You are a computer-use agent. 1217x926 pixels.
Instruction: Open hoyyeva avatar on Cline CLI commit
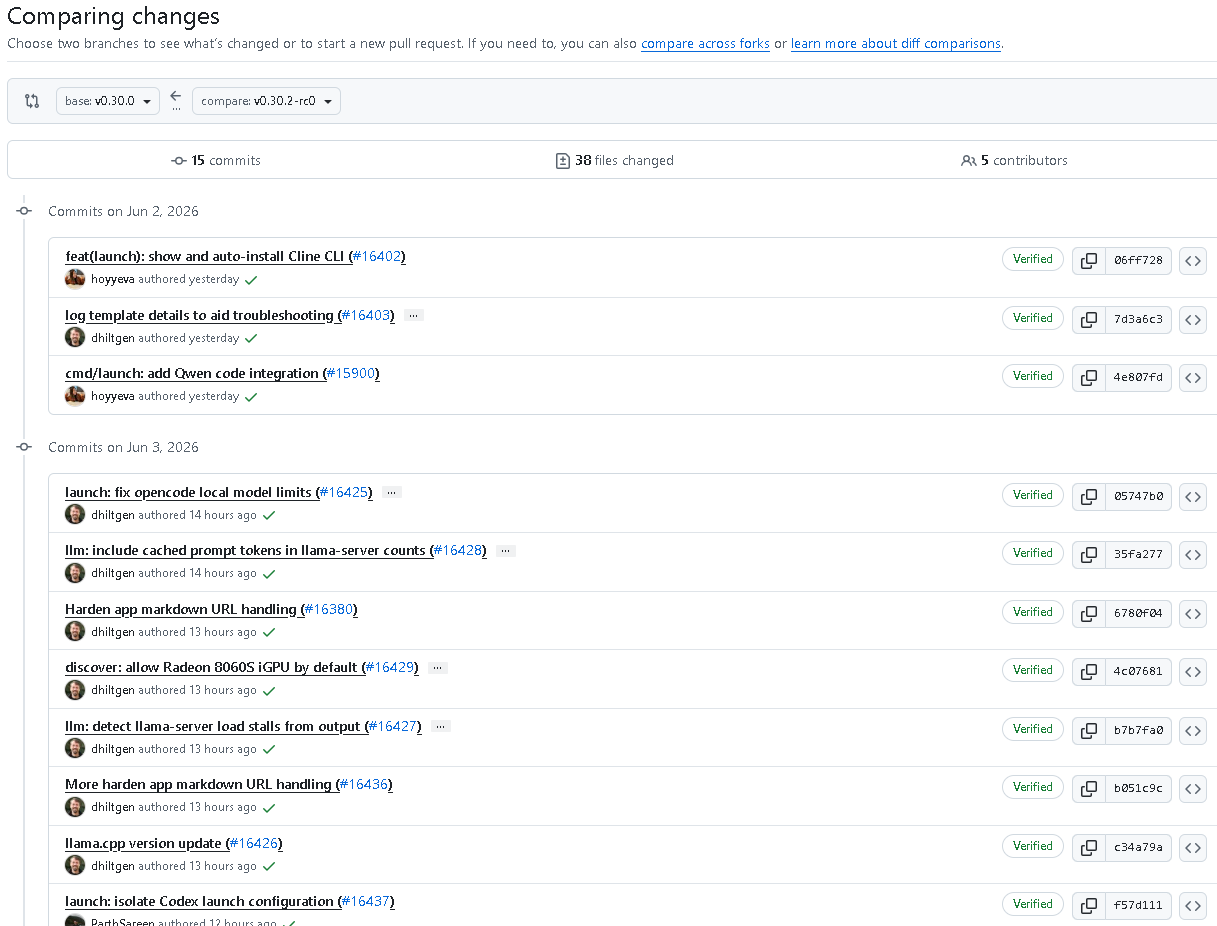coord(75,279)
